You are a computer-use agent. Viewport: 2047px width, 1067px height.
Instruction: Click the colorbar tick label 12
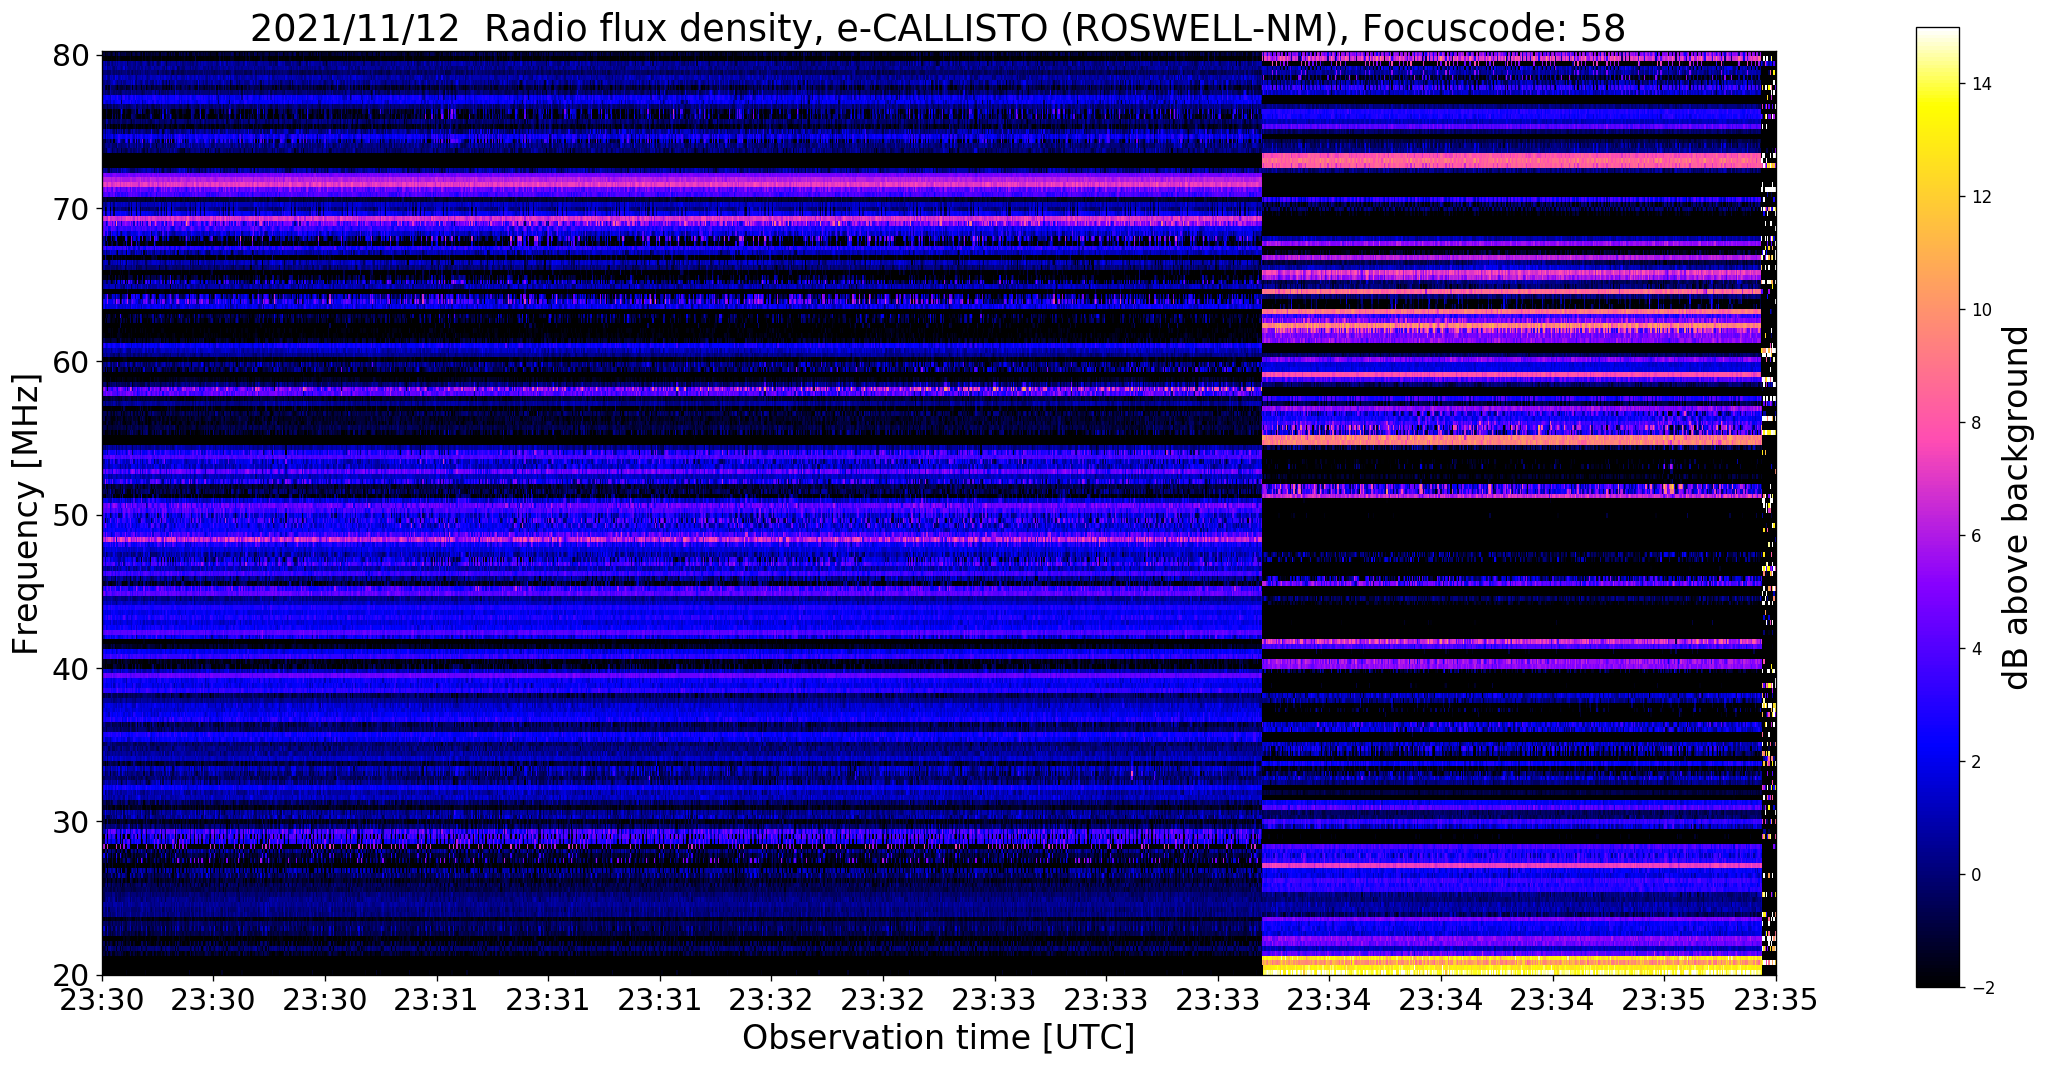pos(1981,197)
